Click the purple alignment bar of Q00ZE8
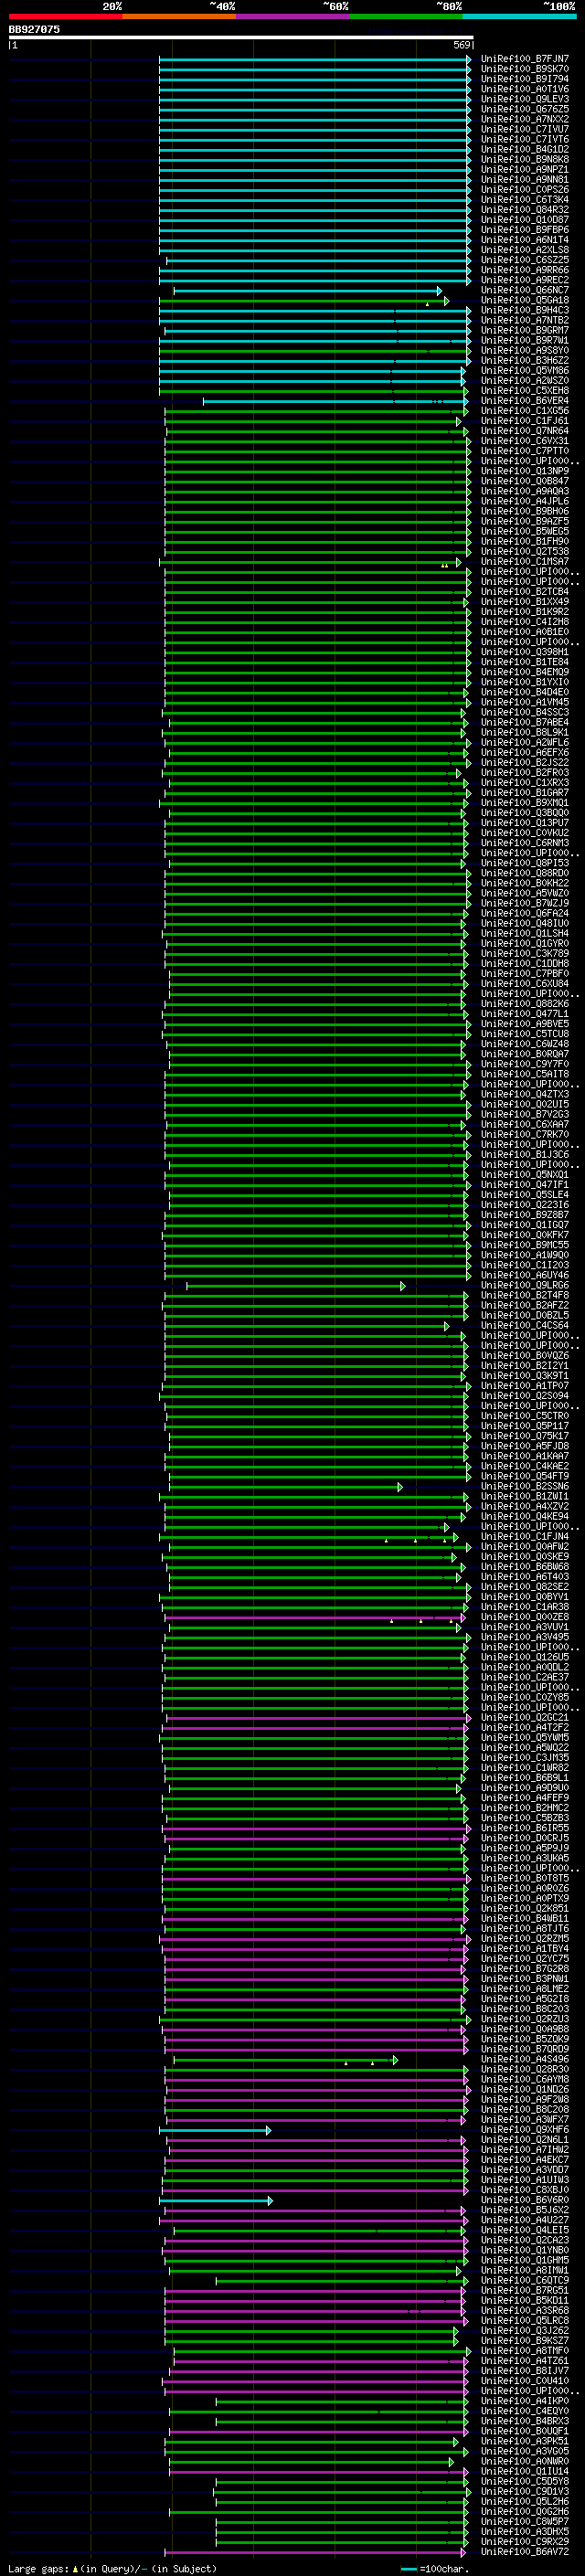 click(x=314, y=1617)
